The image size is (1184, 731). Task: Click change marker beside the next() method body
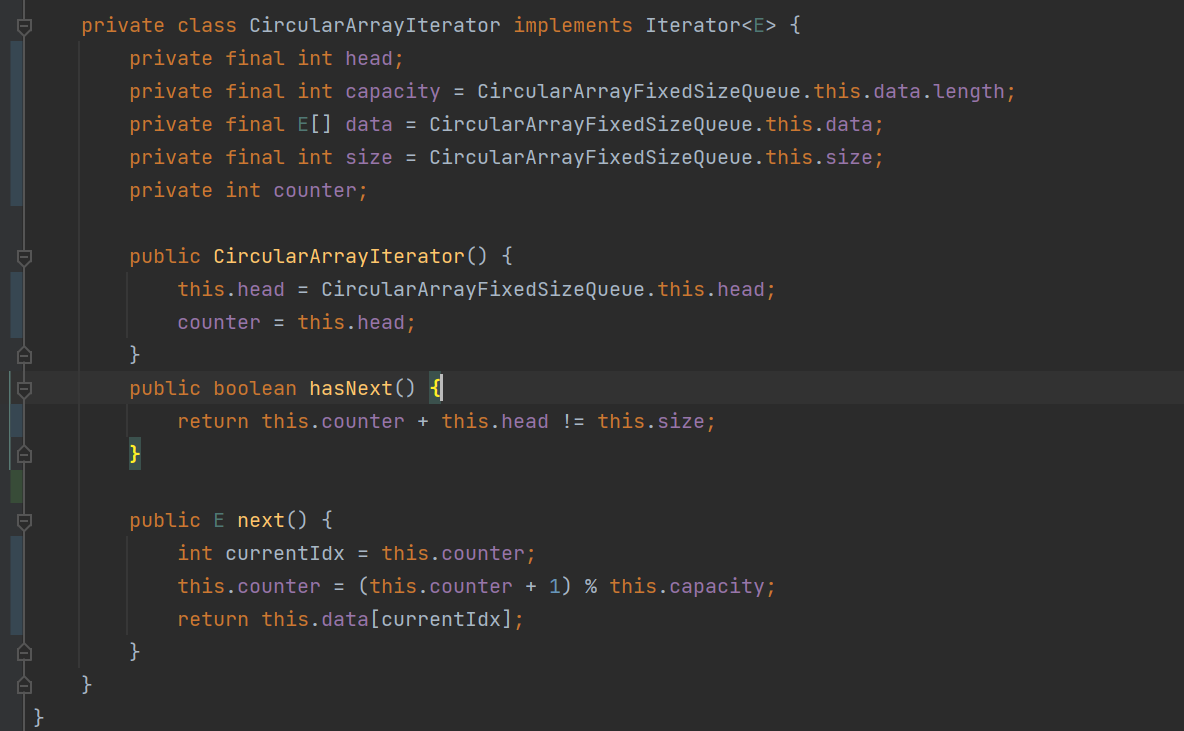click(x=16, y=585)
